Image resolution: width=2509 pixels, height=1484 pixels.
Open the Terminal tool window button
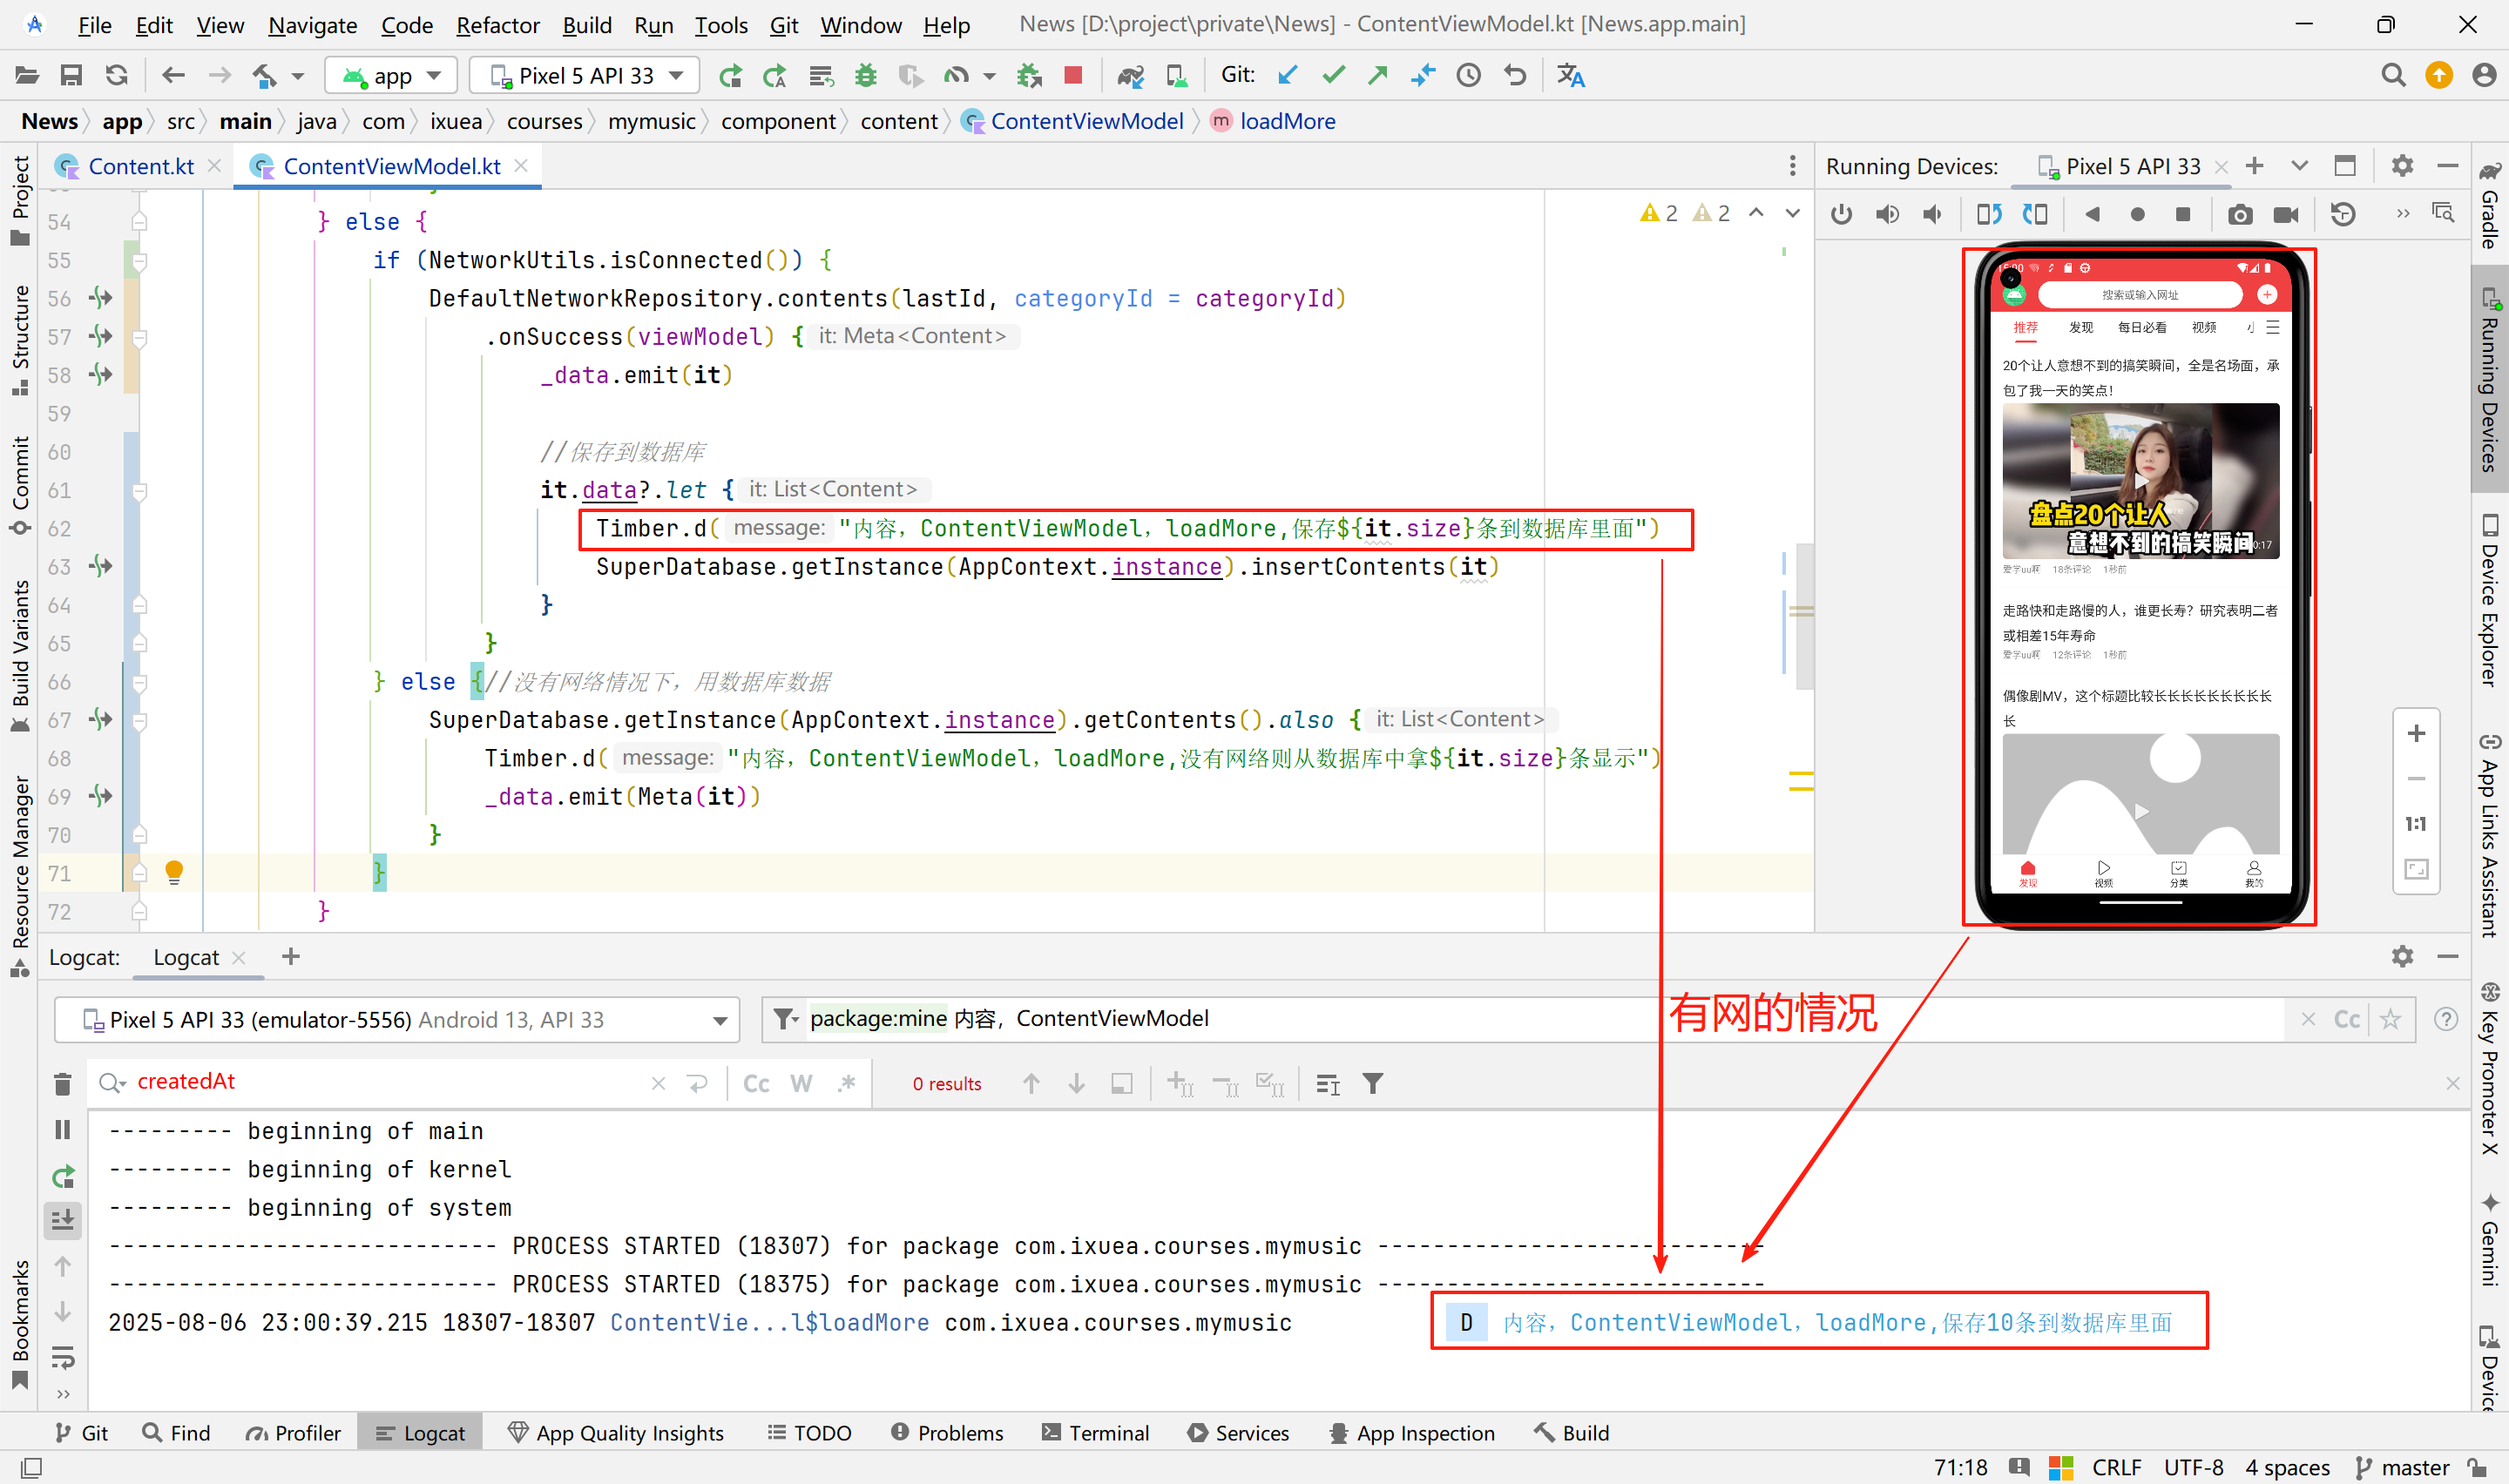point(1095,1432)
